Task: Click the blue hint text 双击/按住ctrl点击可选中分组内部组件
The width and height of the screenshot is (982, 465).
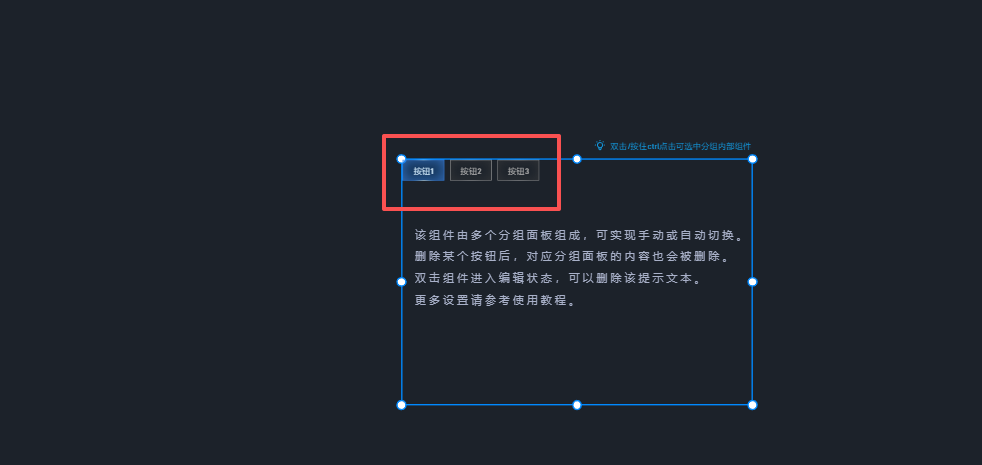Action: click(x=680, y=146)
